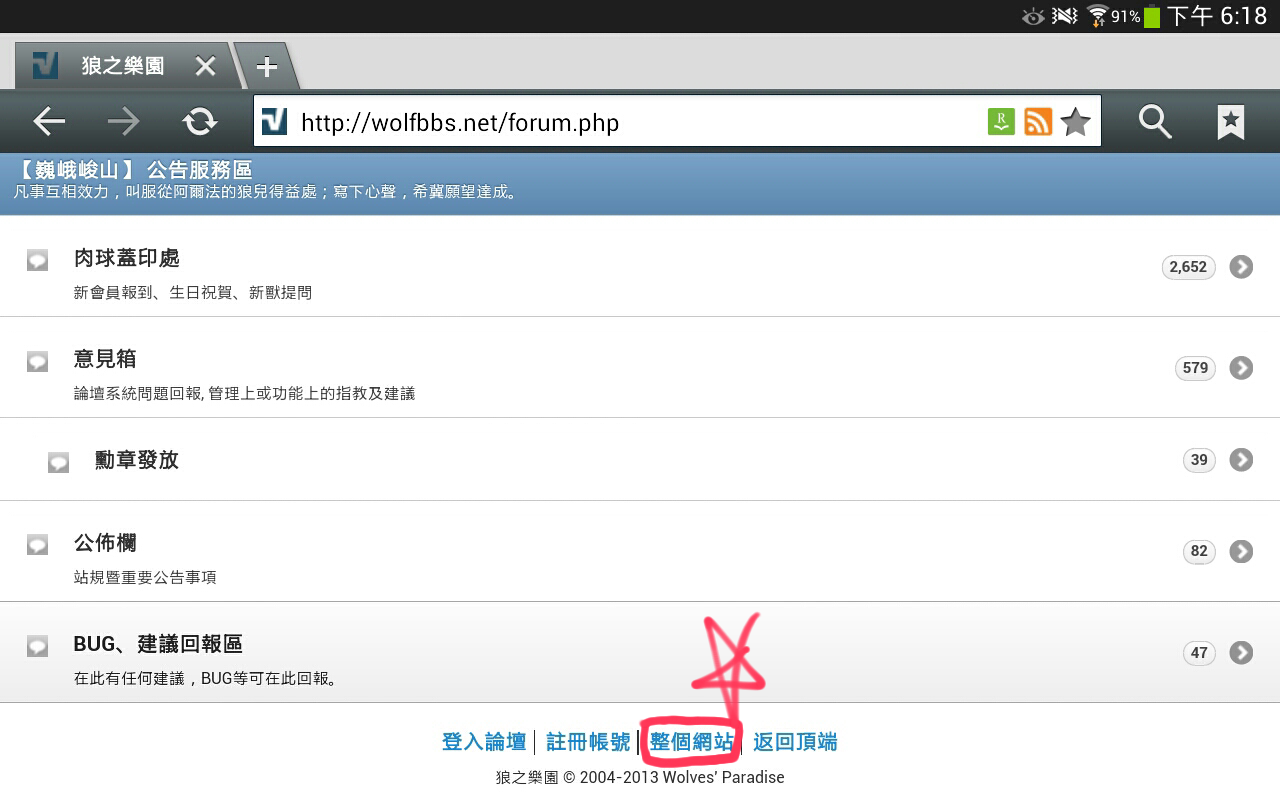Image resolution: width=1280 pixels, height=800 pixels.
Task: Open the bookmarks list icon
Action: click(x=1231, y=122)
